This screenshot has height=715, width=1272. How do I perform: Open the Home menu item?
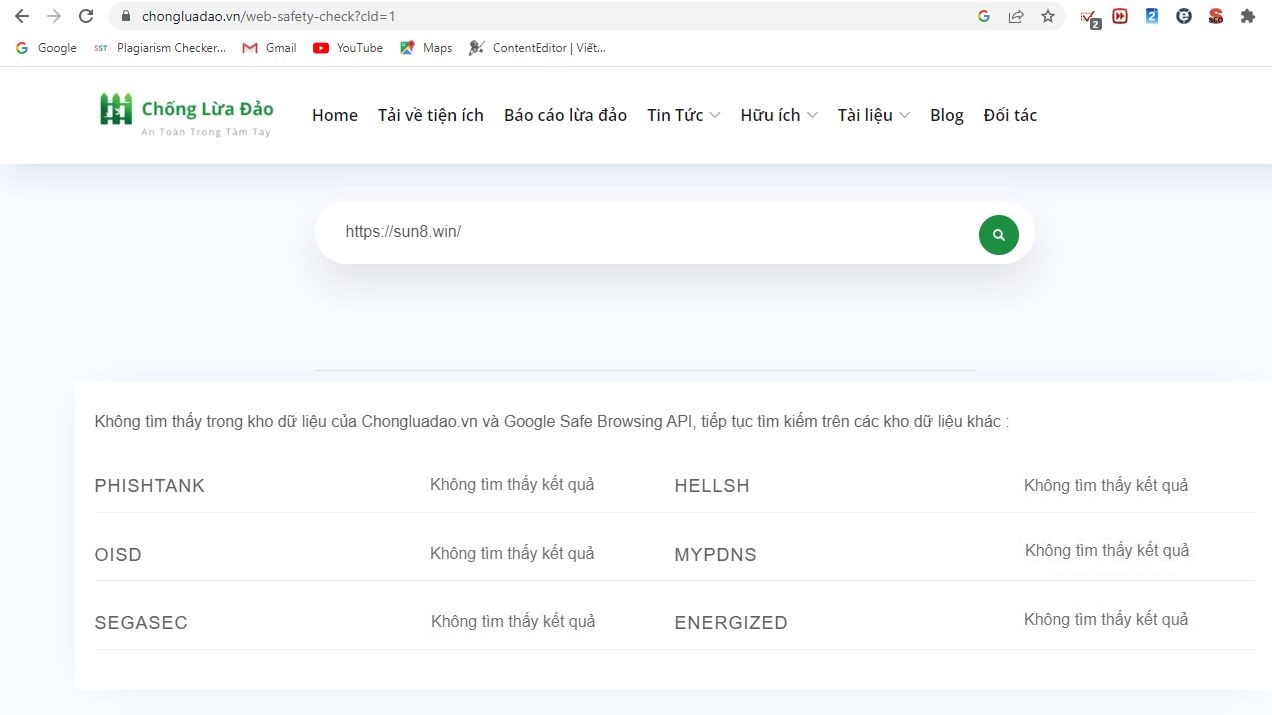pos(334,115)
